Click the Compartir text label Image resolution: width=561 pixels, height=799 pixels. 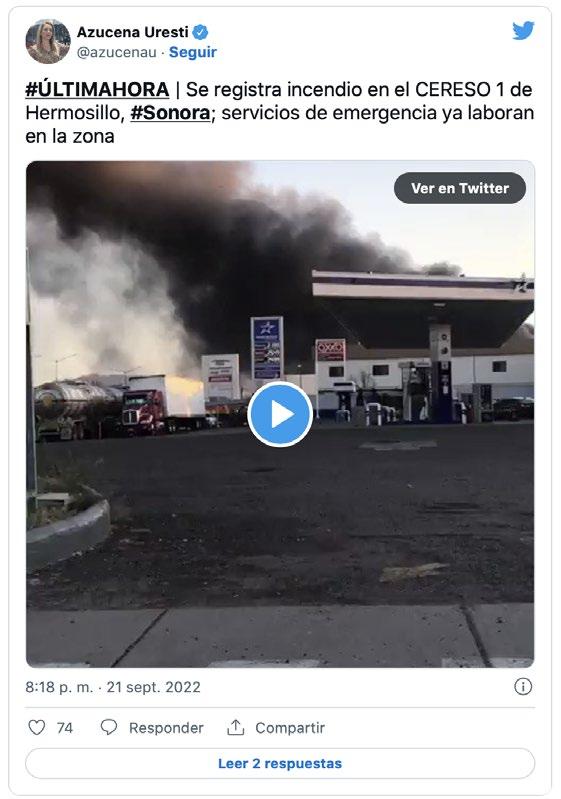[x=290, y=728]
